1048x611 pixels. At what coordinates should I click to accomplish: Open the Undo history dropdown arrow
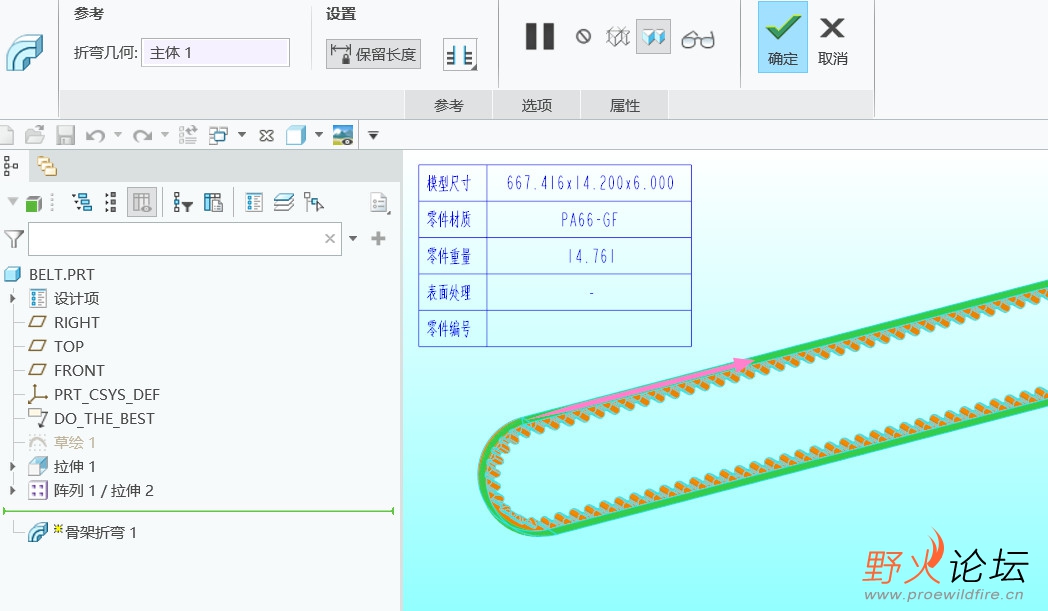pos(118,135)
